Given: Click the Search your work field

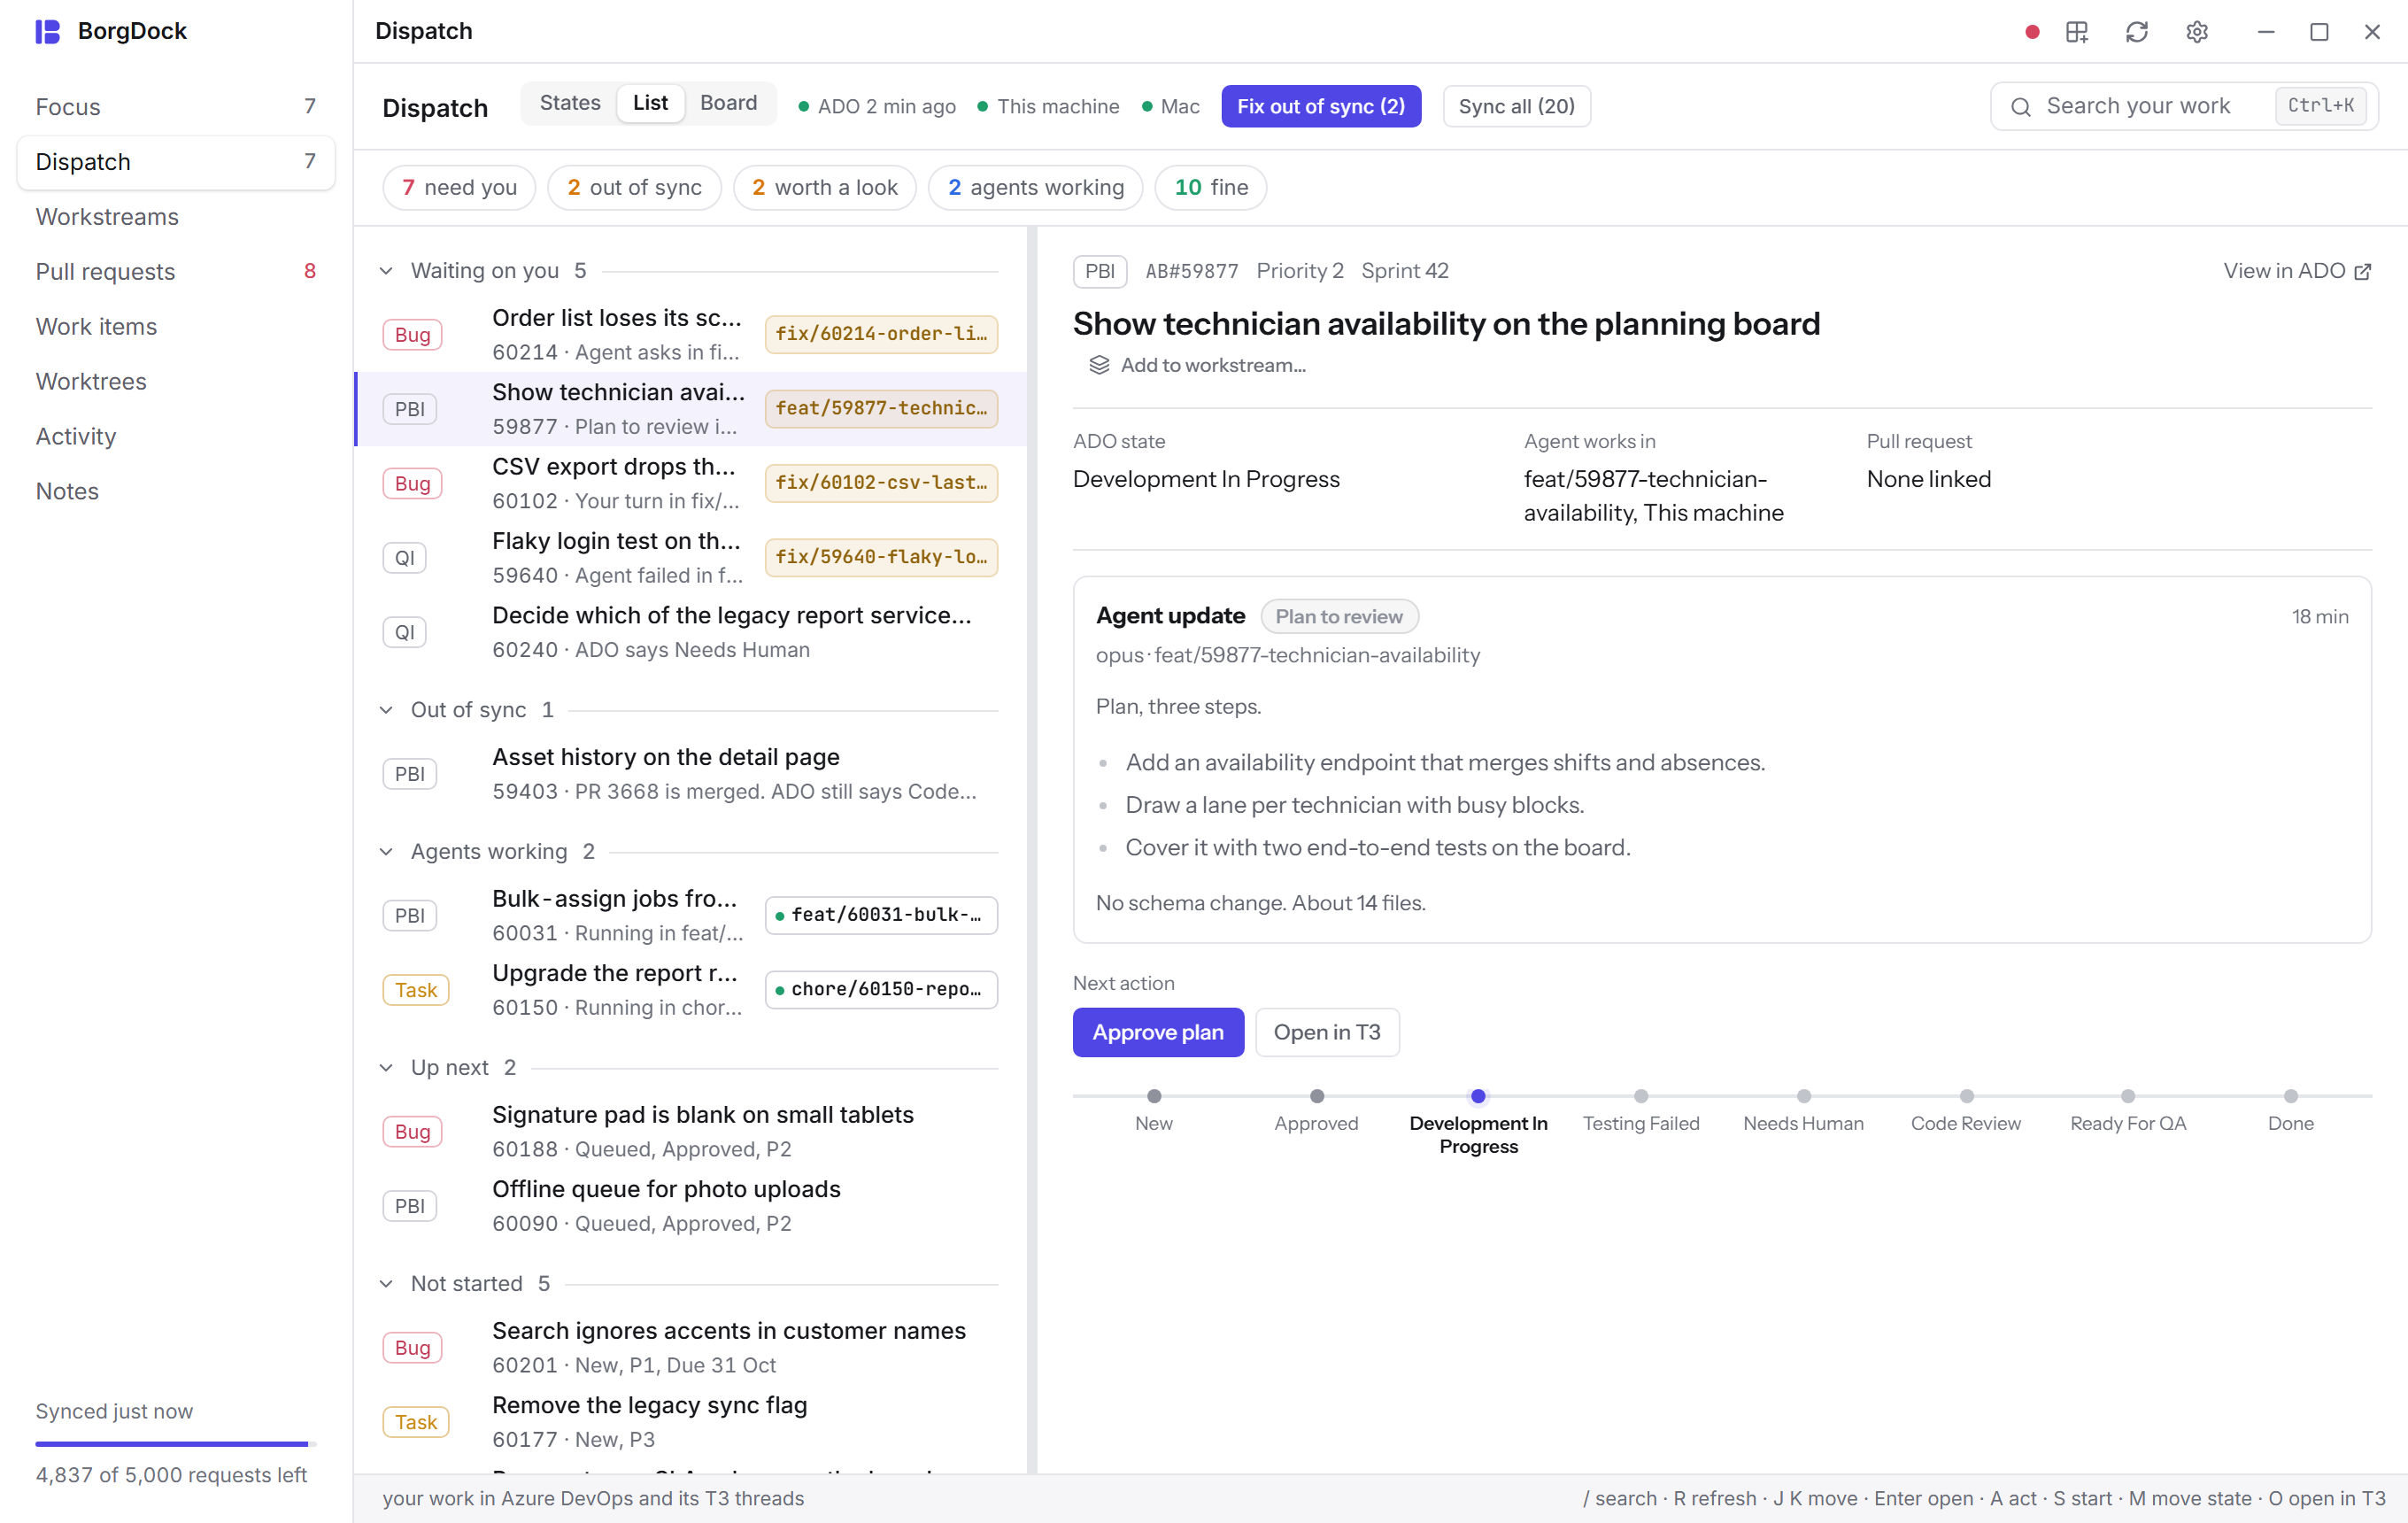Looking at the screenshot, I should tap(2184, 106).
